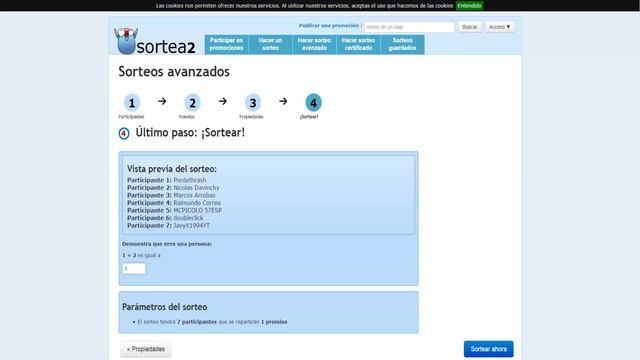Go to step 3 Propiedades circle

click(253, 103)
